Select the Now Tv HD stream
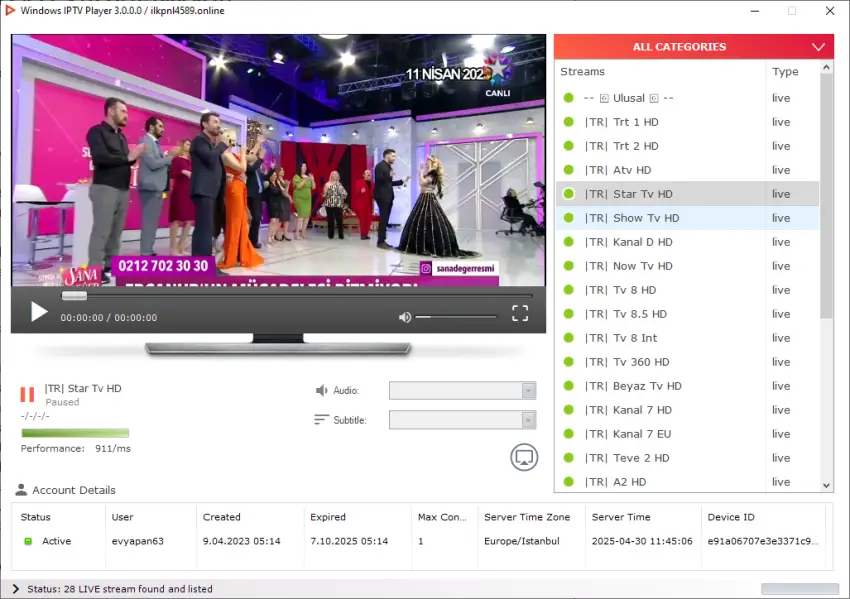 pos(687,266)
